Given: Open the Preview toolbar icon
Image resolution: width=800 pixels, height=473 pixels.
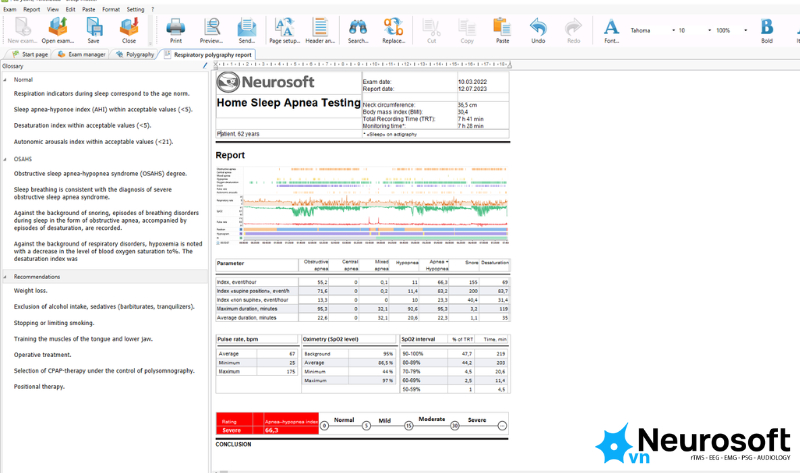Looking at the screenshot, I should click(211, 30).
